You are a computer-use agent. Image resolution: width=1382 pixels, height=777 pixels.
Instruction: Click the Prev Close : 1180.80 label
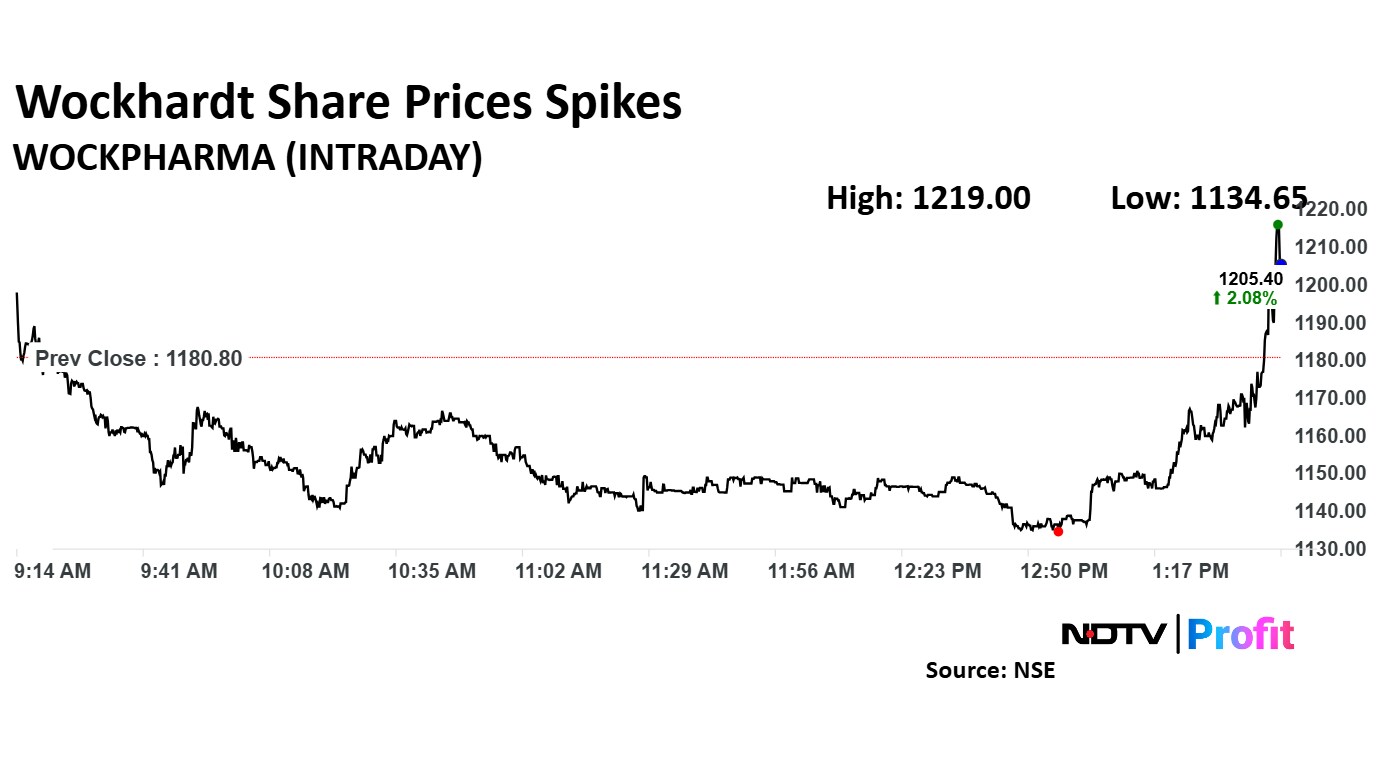click(x=139, y=358)
